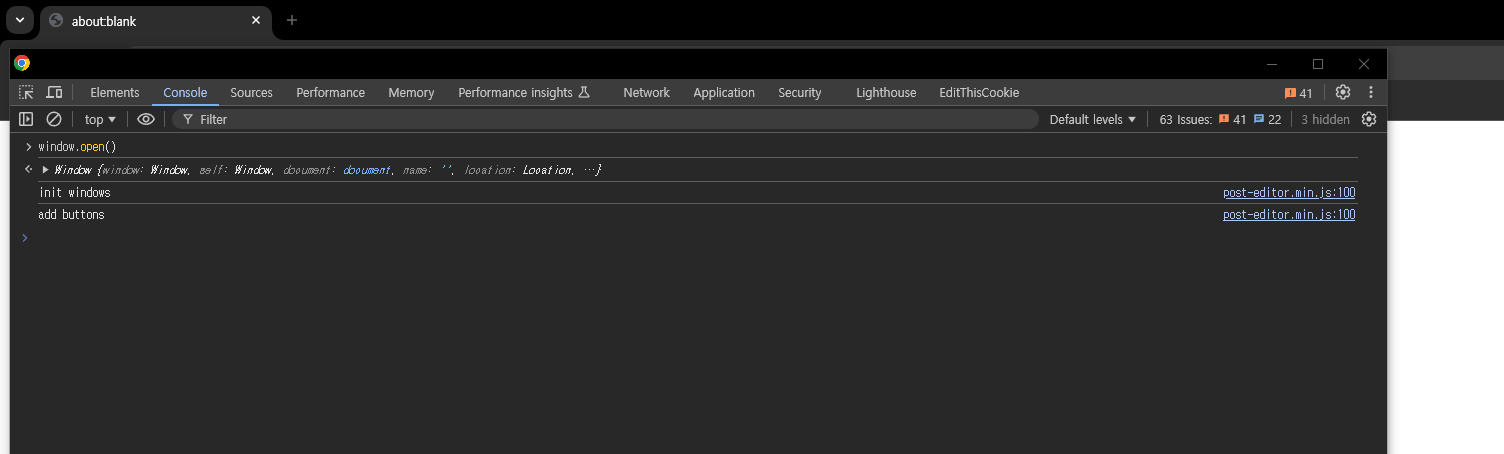1504x454 pixels.
Task: Open console settings gear icon
Action: coord(1369,119)
